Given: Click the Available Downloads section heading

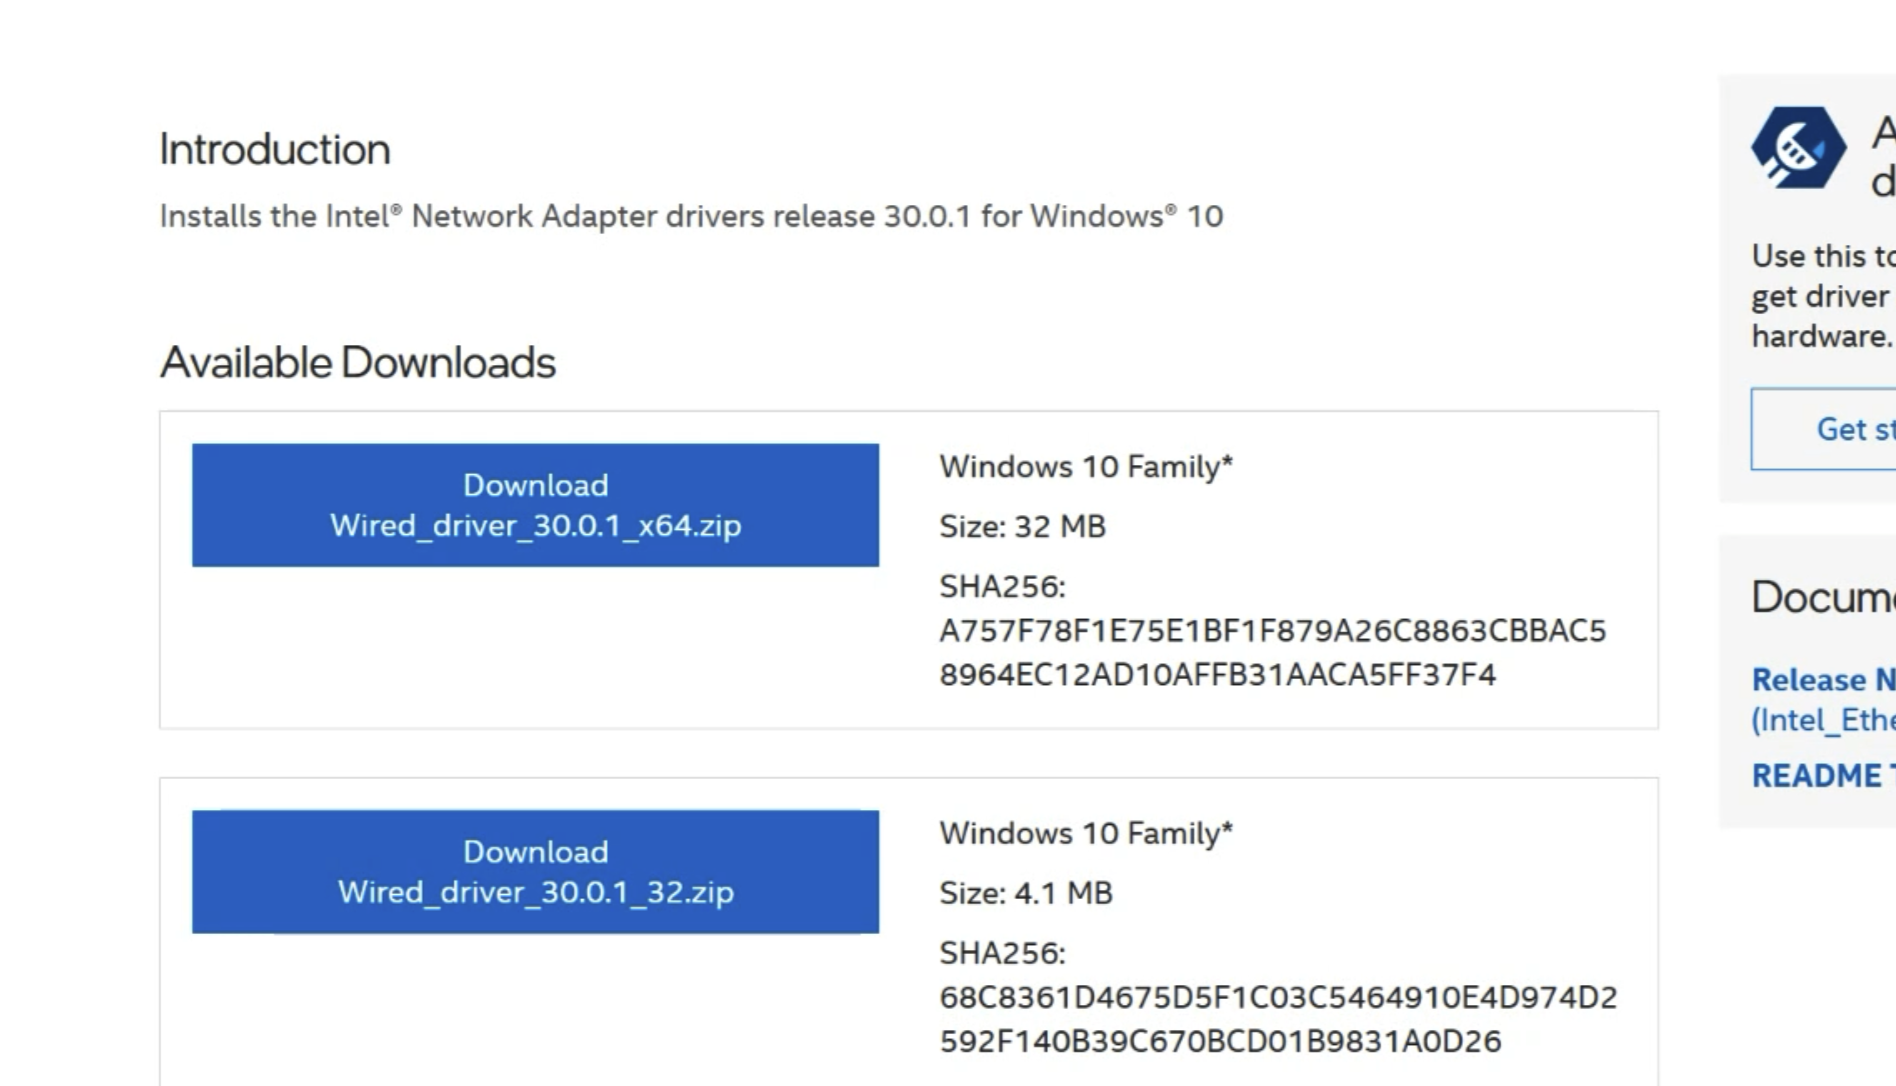Looking at the screenshot, I should point(358,363).
